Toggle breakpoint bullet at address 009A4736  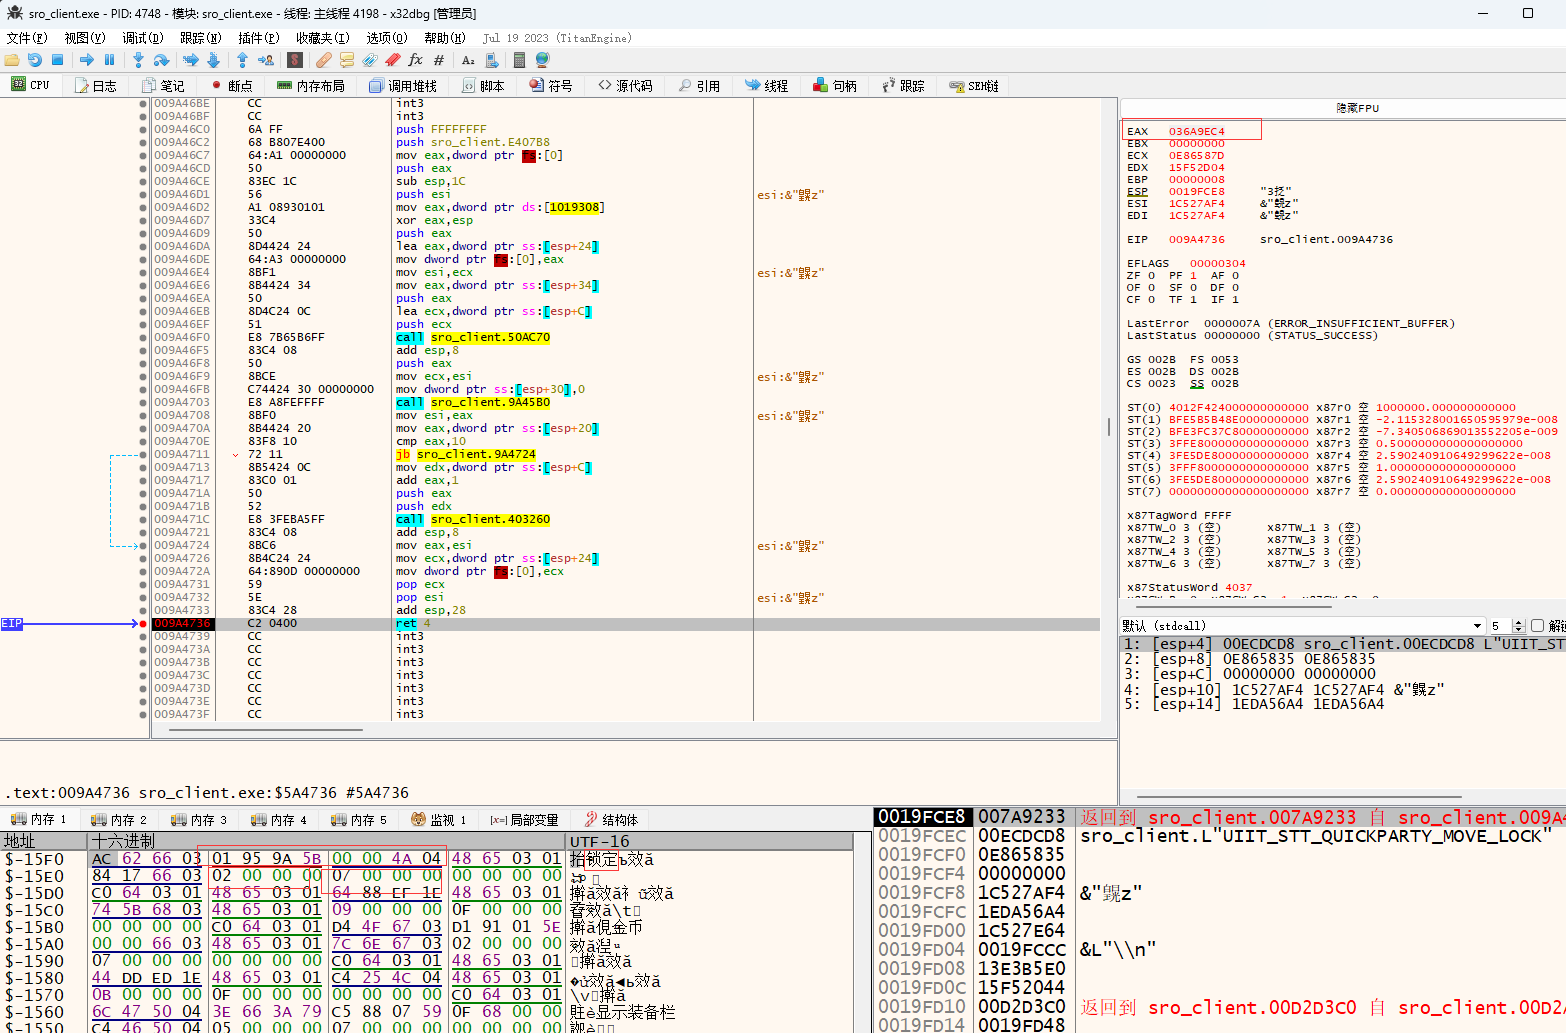[x=143, y=624]
